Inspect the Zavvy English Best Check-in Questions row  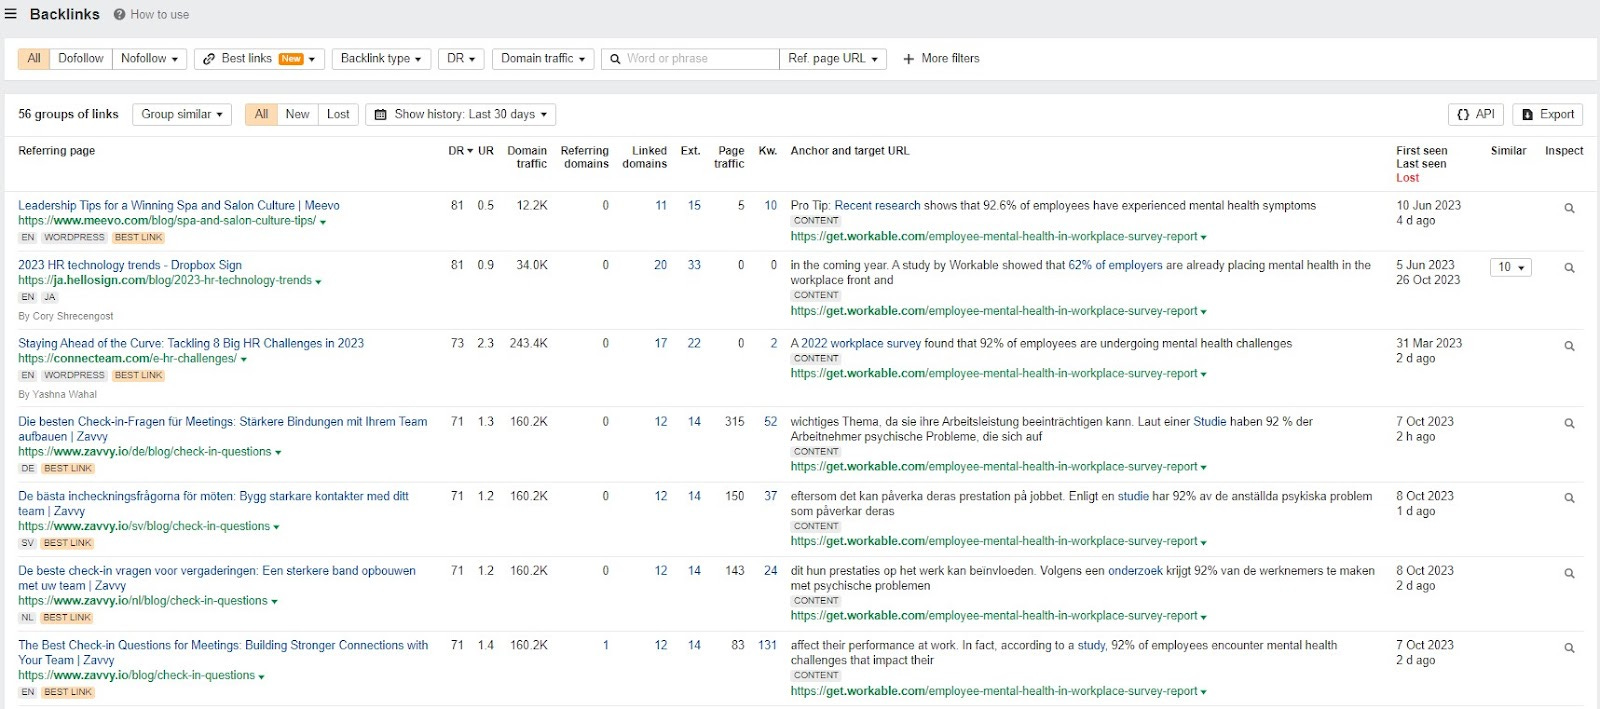tap(1569, 648)
